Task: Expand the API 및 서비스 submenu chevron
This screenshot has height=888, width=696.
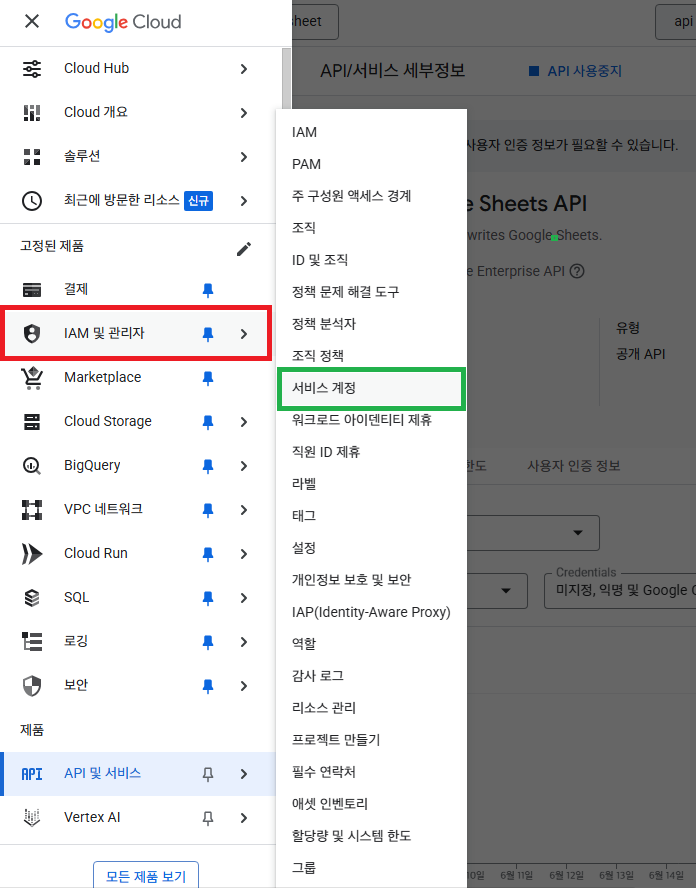Action: (x=244, y=774)
